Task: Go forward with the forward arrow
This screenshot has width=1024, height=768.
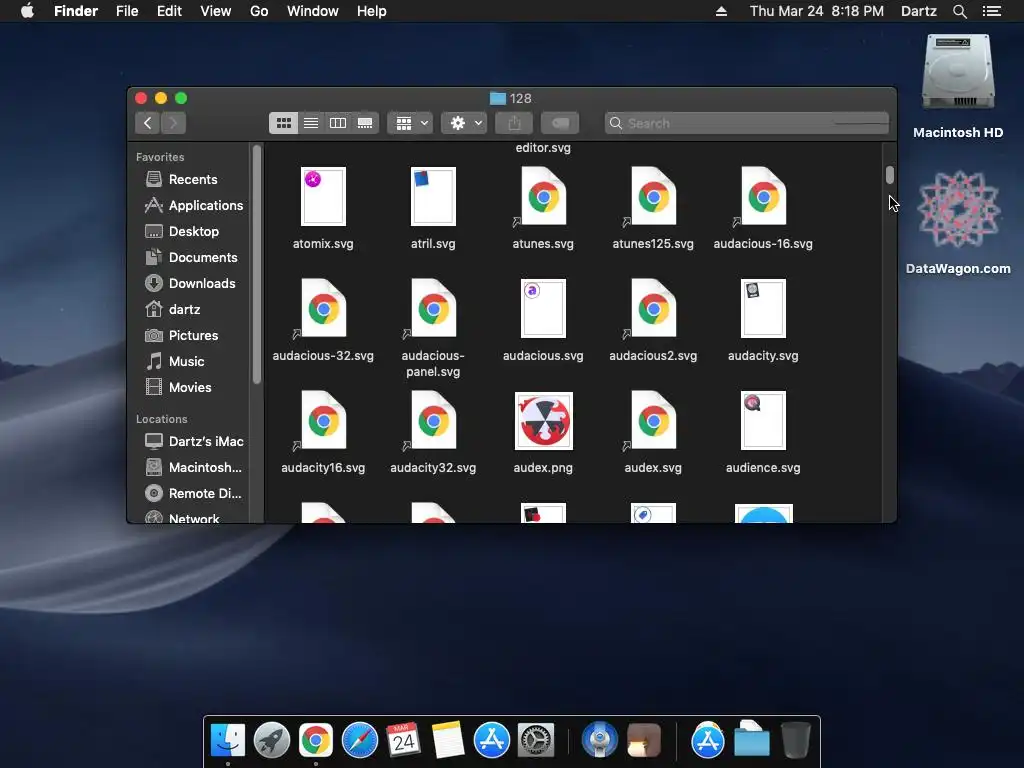Action: (173, 123)
